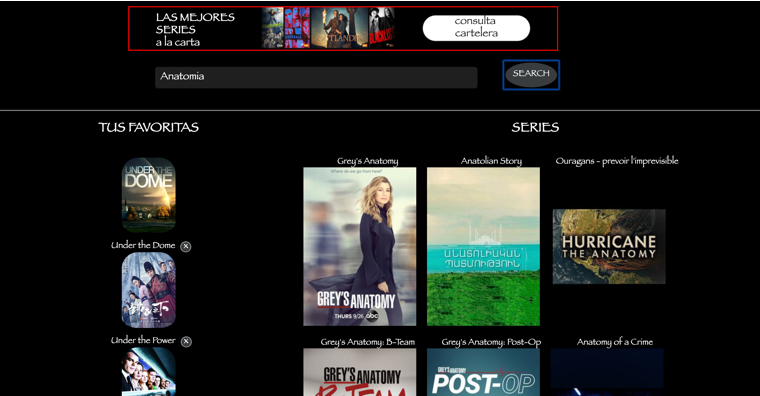Open the Under the Power favorite poster
The height and width of the screenshot is (396, 760).
(148, 290)
